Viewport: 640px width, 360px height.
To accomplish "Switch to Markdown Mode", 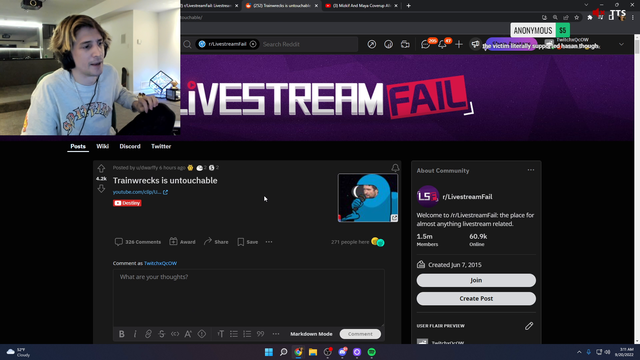I will (311, 334).
